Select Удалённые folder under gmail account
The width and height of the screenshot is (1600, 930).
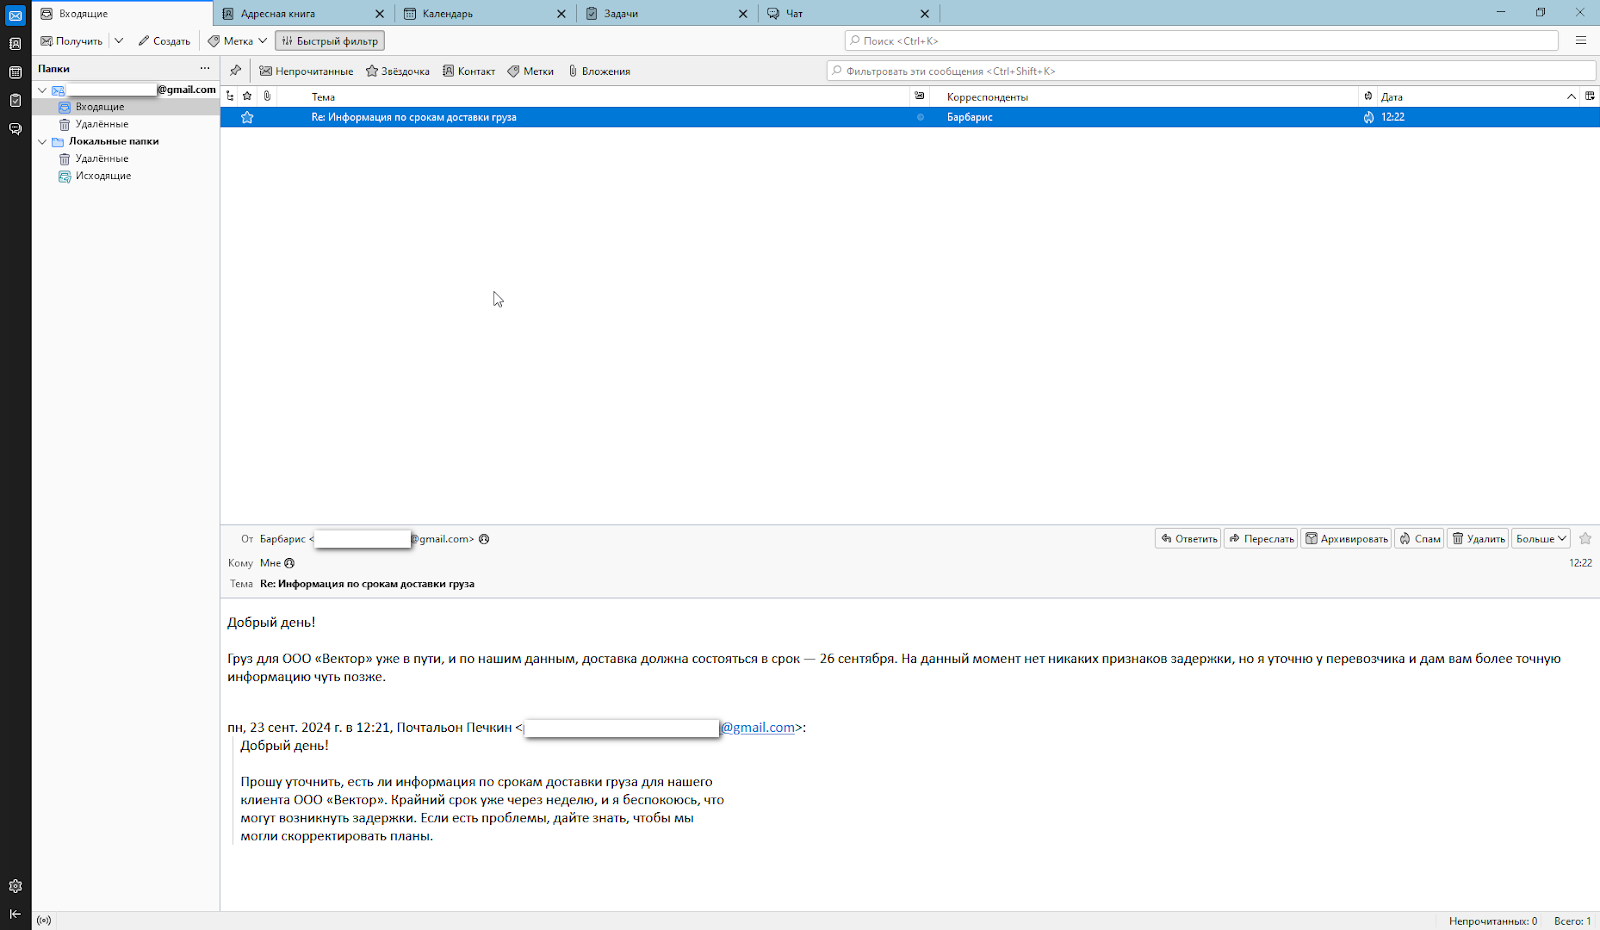coord(126,124)
